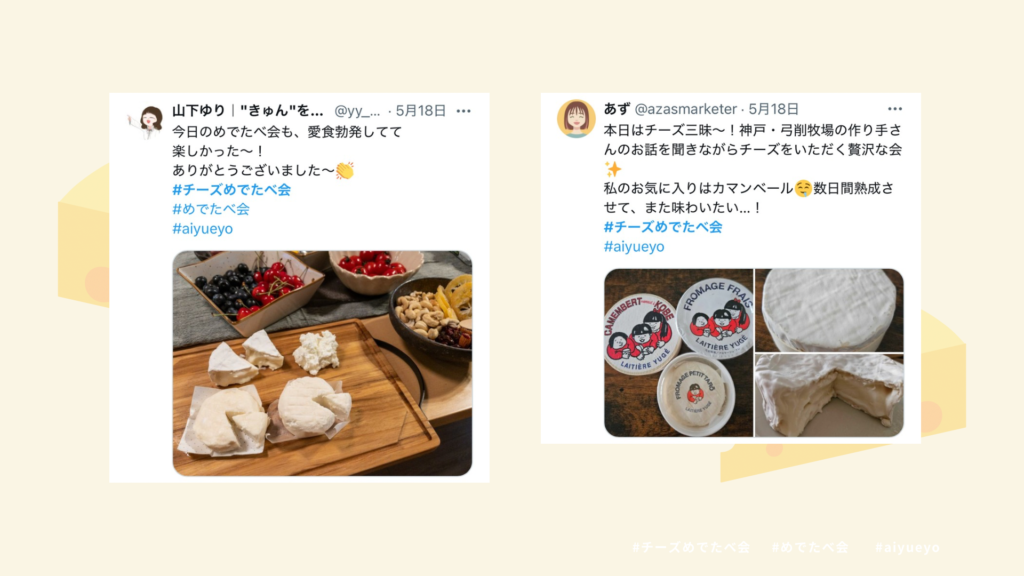
Task: View cheese board photo in left tweet
Action: 322,363
